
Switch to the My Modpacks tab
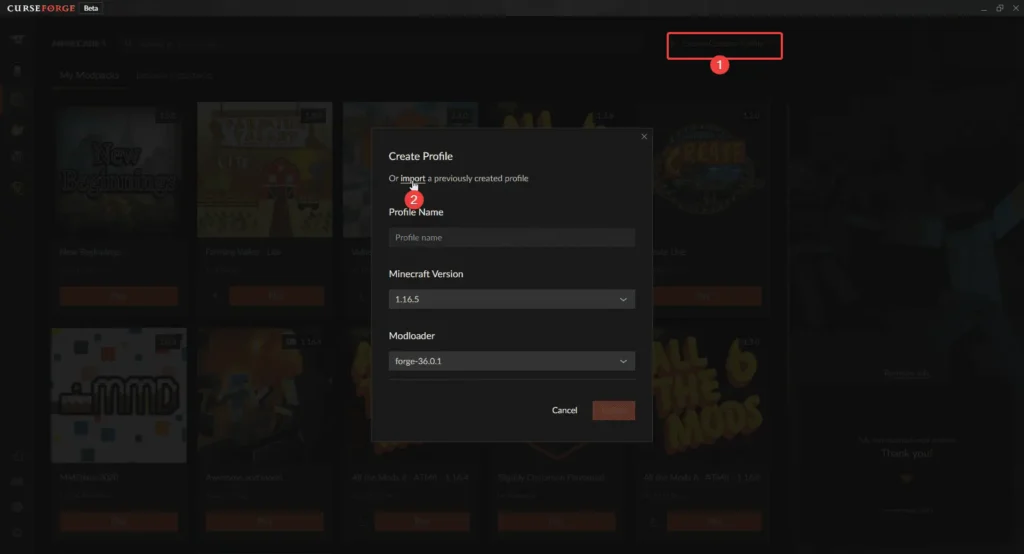(90, 76)
